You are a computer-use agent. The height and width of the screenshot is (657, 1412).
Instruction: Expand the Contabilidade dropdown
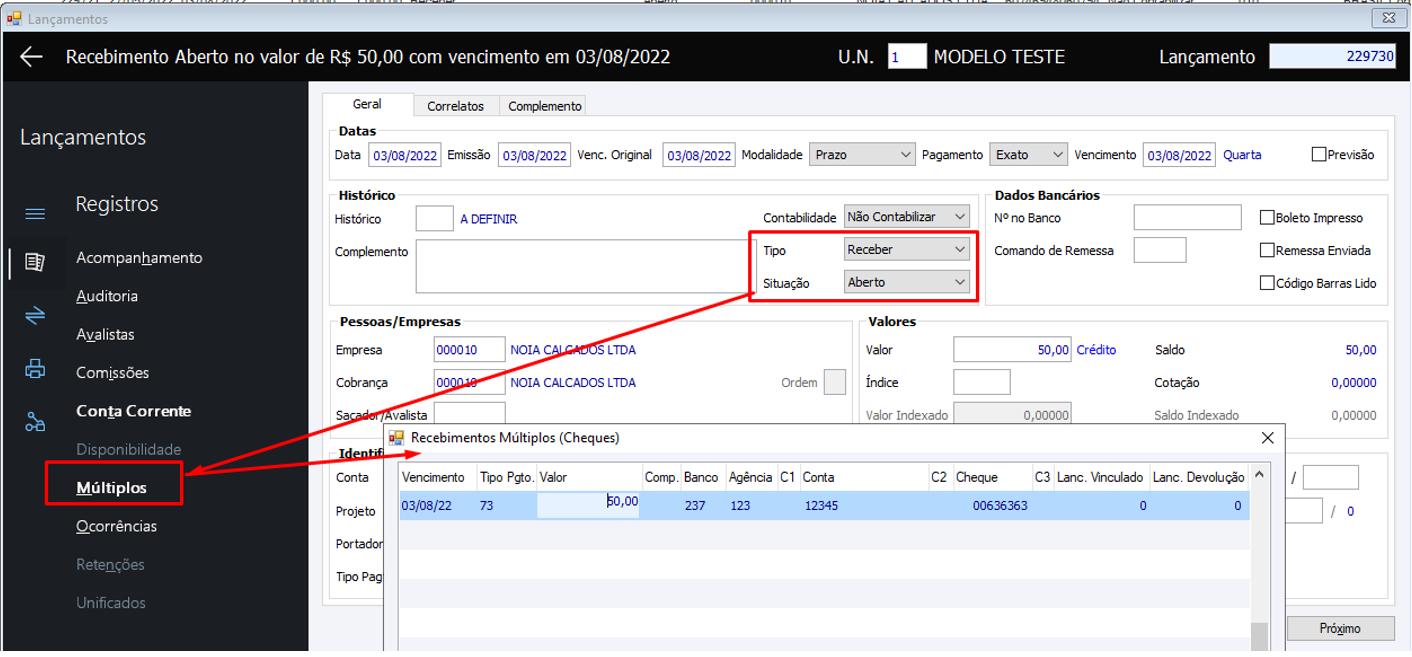(x=907, y=217)
